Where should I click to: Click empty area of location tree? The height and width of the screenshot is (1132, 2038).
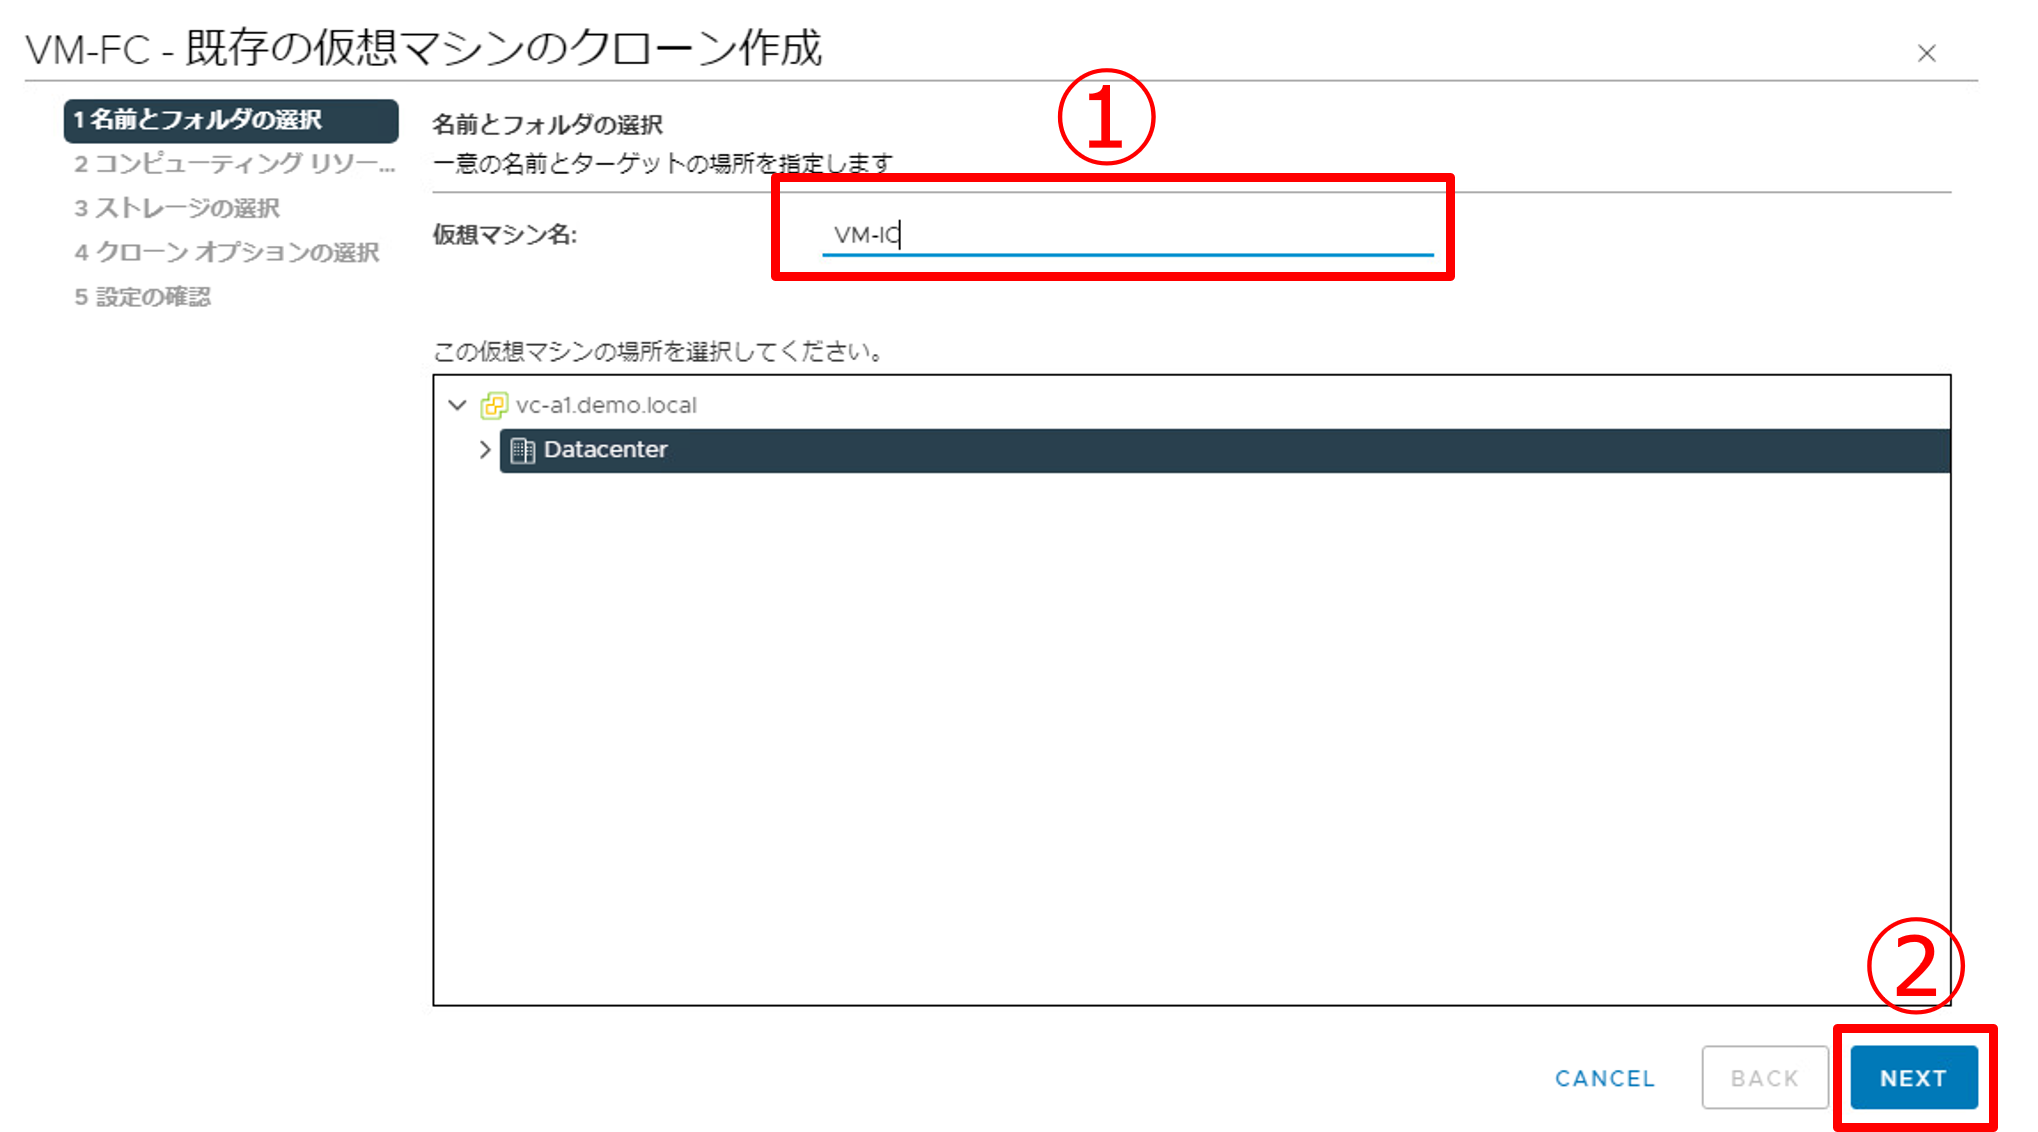(1190, 740)
